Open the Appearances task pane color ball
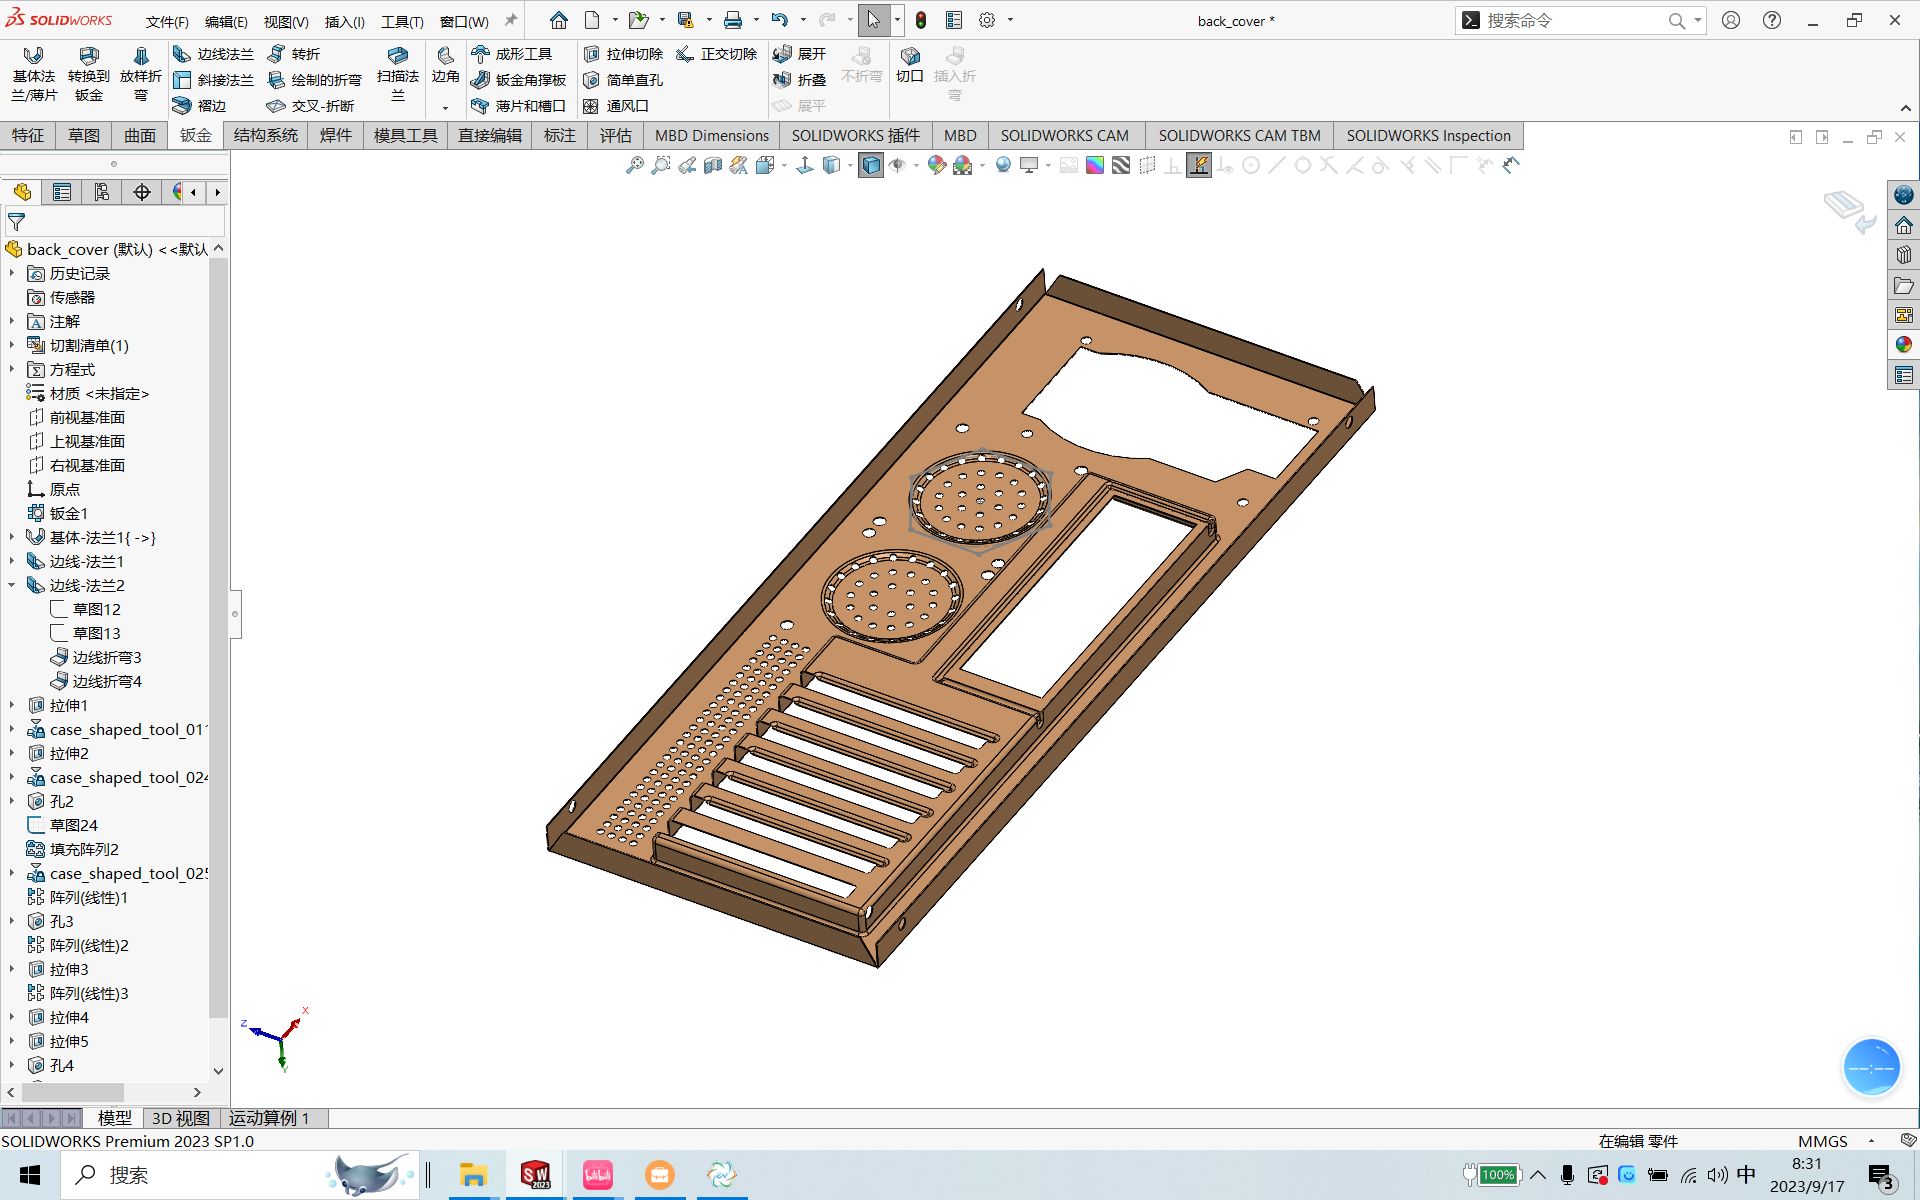Viewport: 1920px width, 1200px height. tap(1903, 344)
